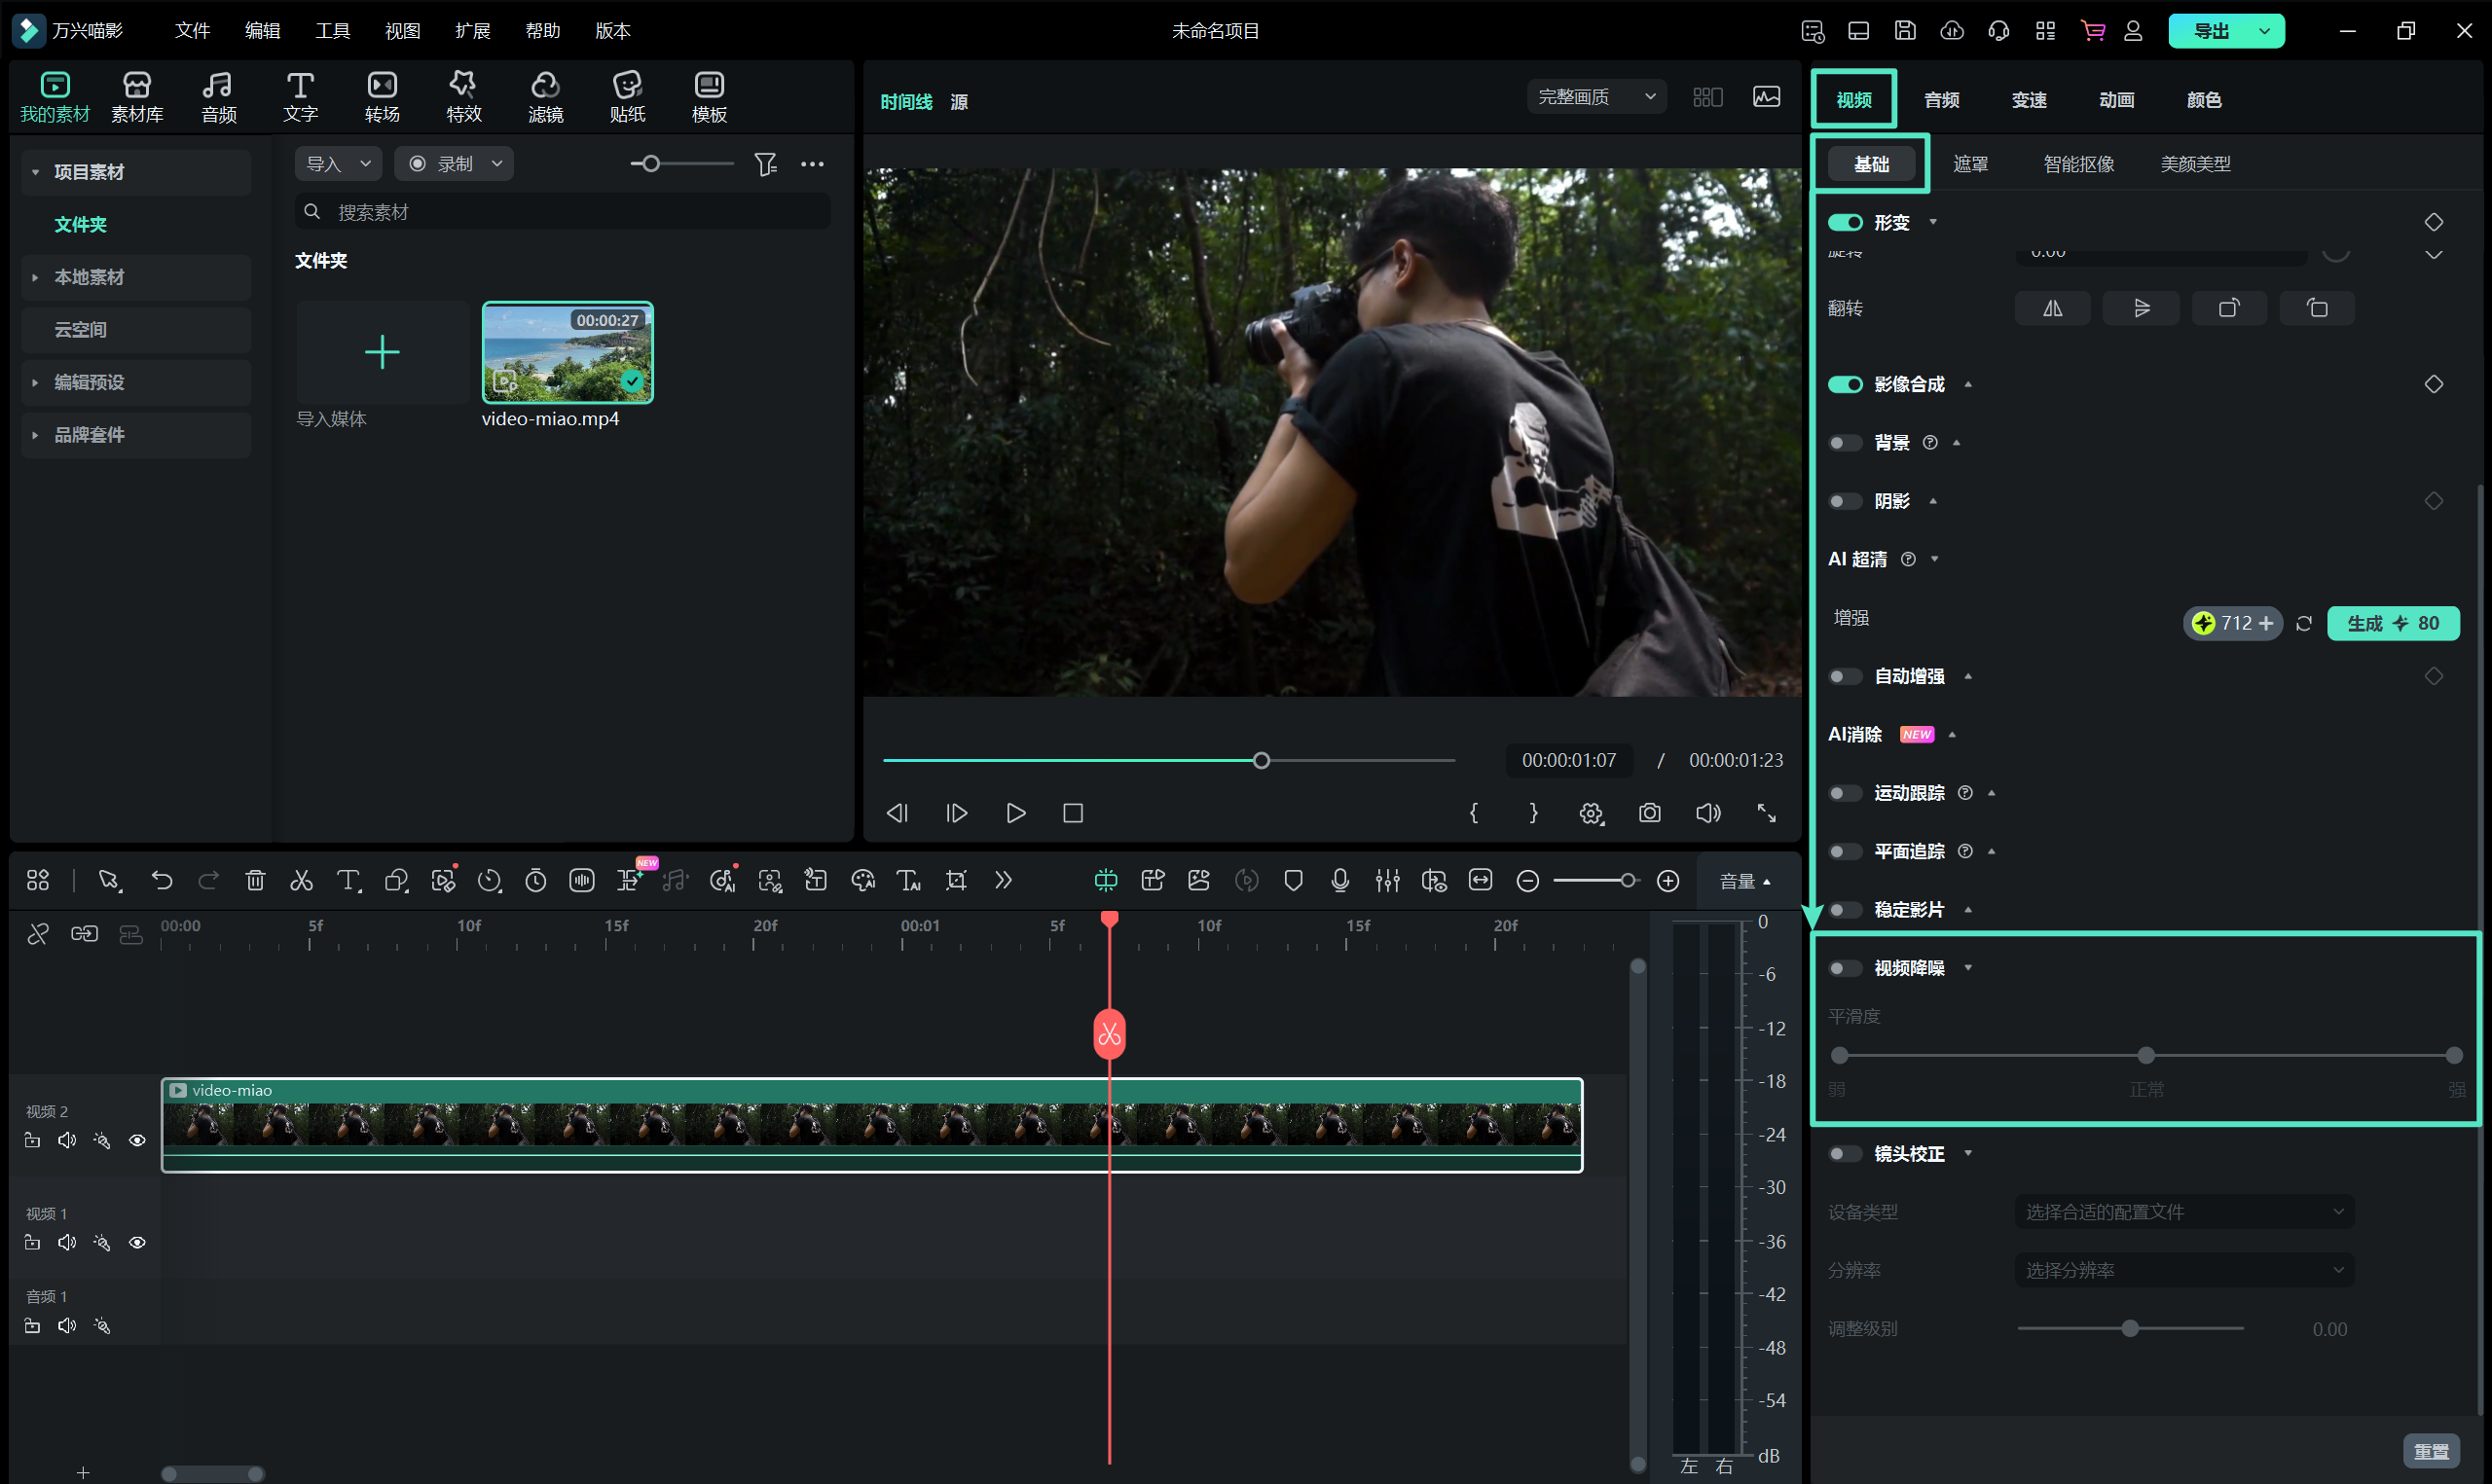Enable the 视频降噪 toggle
2492x1484 pixels.
1844,968
